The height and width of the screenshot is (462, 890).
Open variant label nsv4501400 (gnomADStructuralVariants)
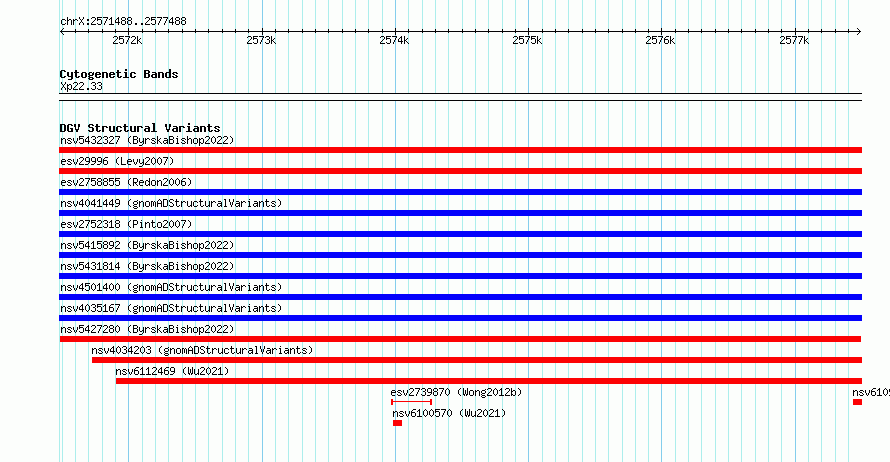point(171,287)
